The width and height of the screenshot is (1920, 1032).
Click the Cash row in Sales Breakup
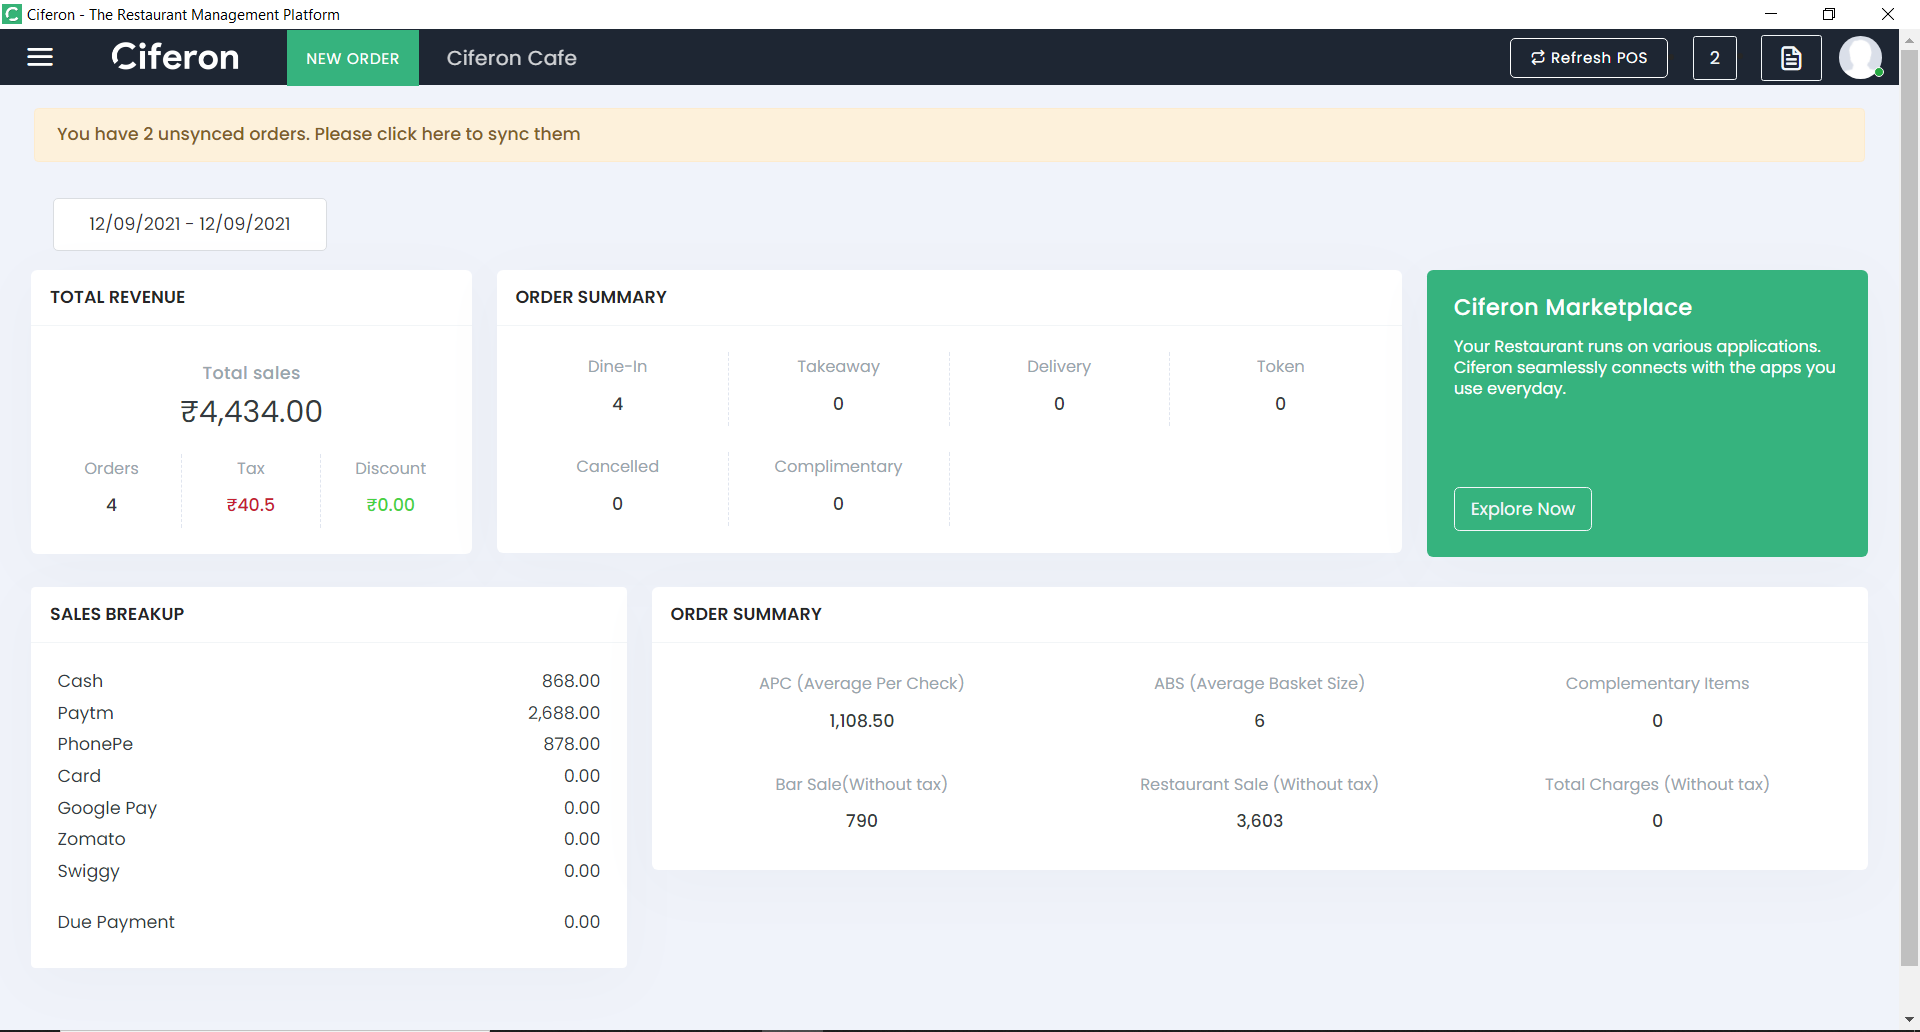click(329, 681)
